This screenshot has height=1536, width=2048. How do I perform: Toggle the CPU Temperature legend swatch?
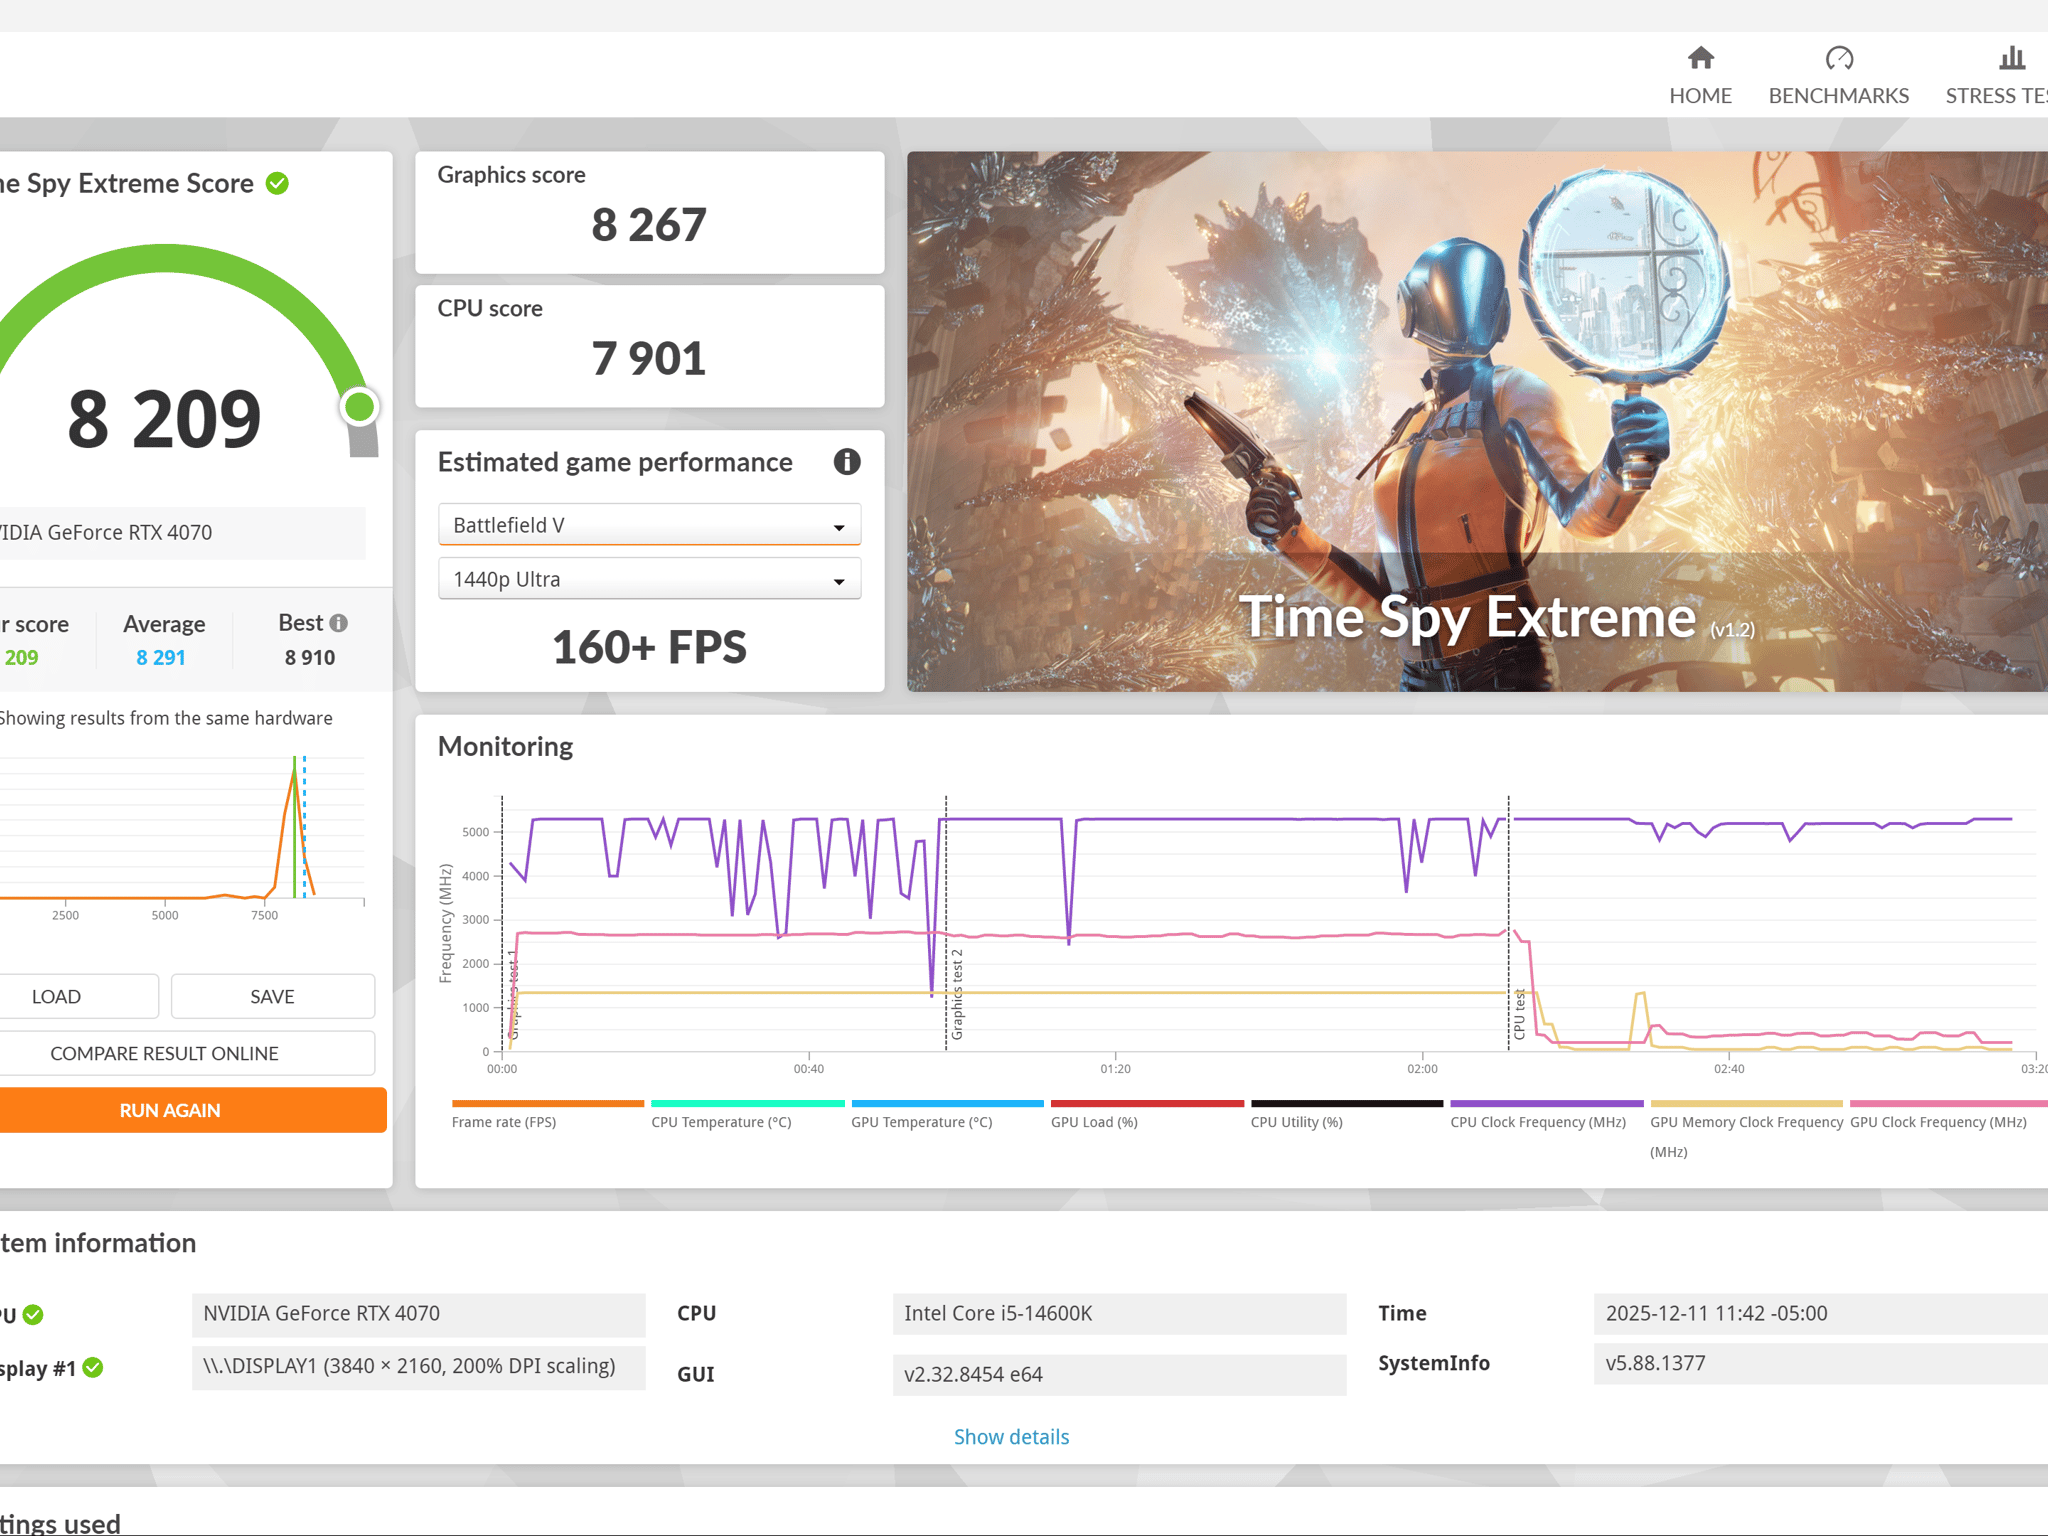(747, 1104)
